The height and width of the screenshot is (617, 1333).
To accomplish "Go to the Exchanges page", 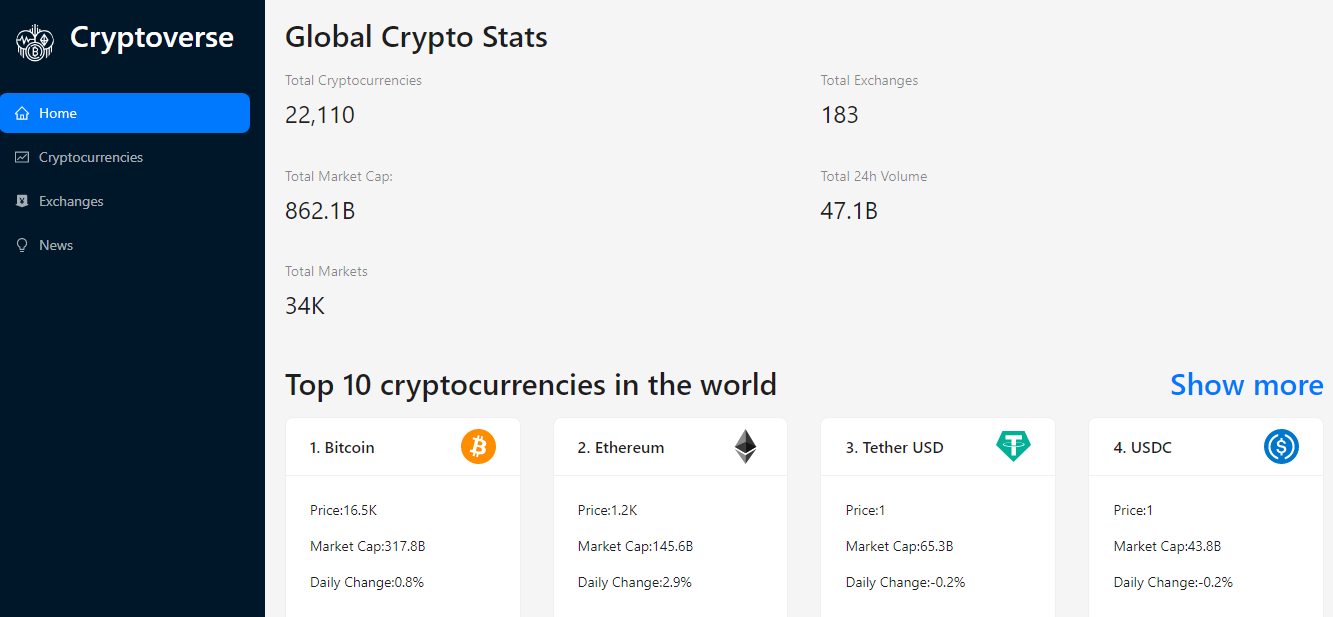I will [x=125, y=201].
